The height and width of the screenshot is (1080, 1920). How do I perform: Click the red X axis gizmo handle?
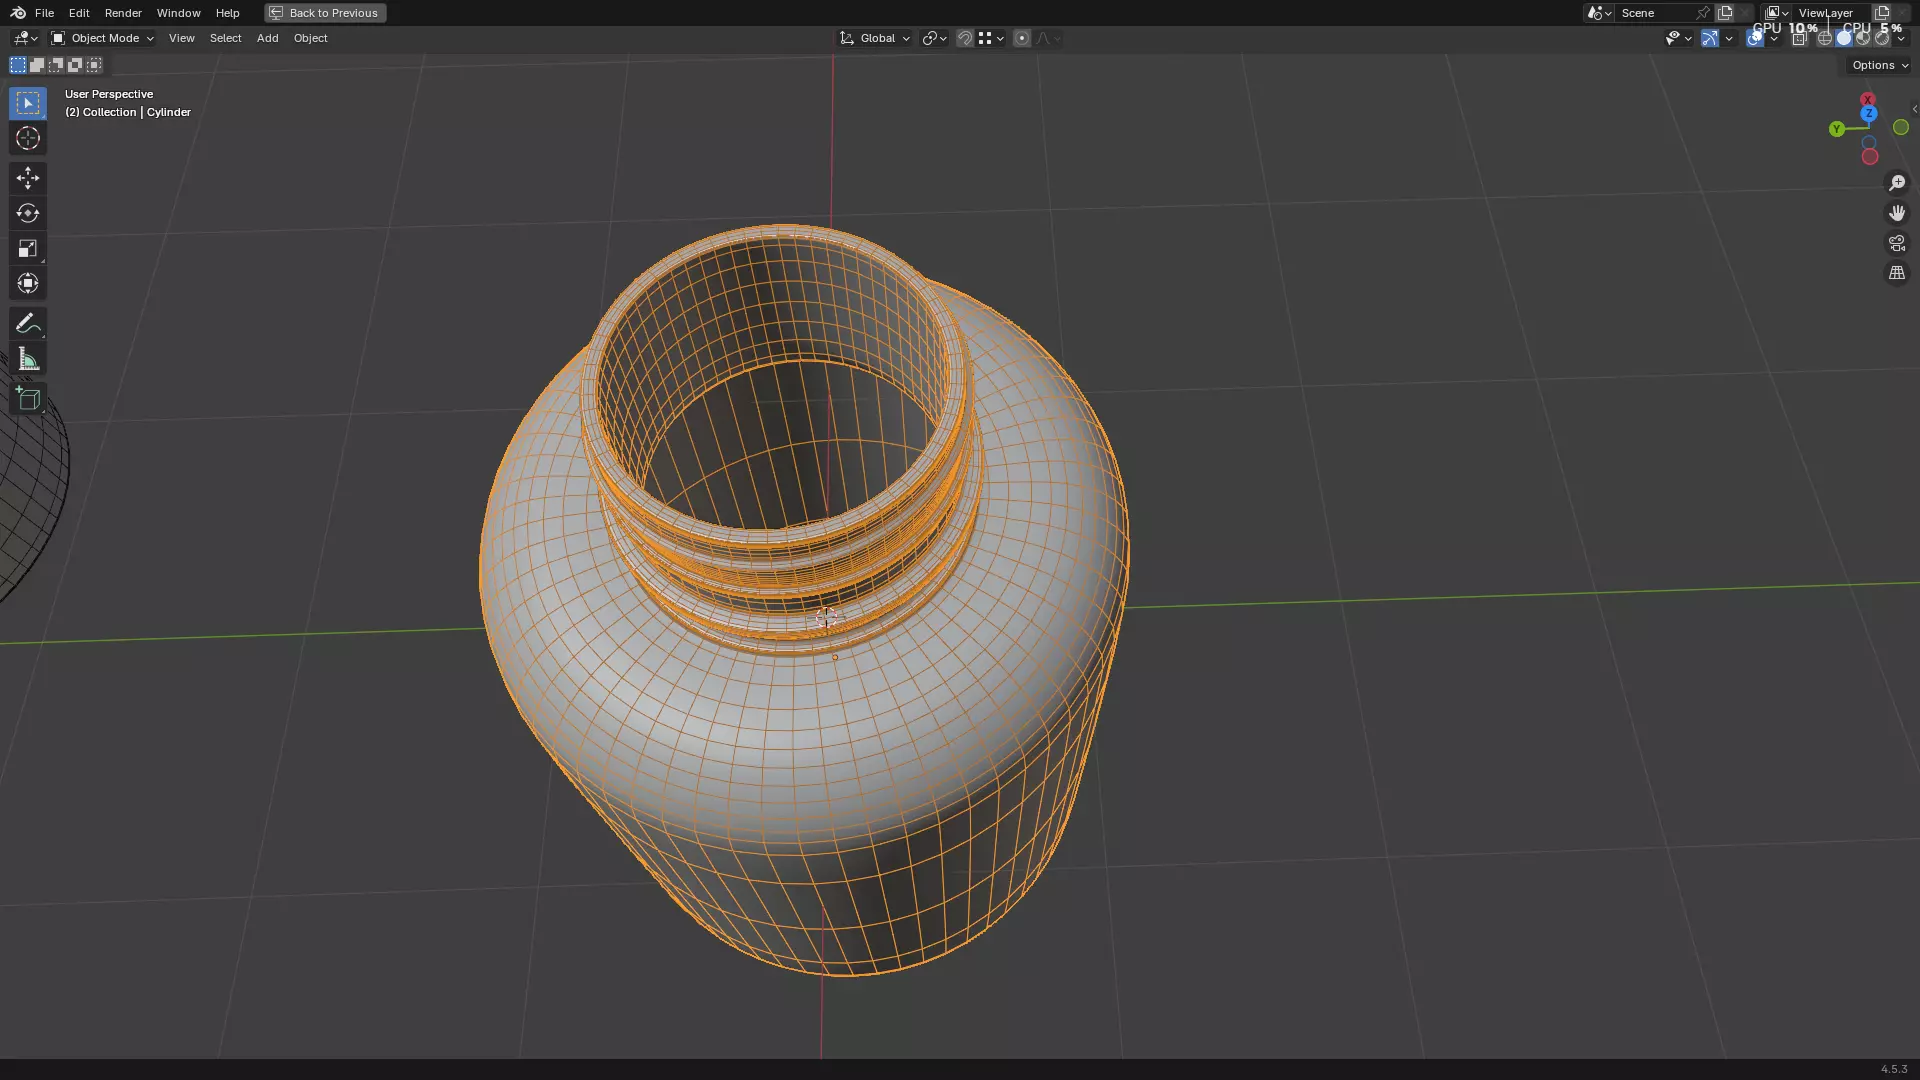point(1867,100)
